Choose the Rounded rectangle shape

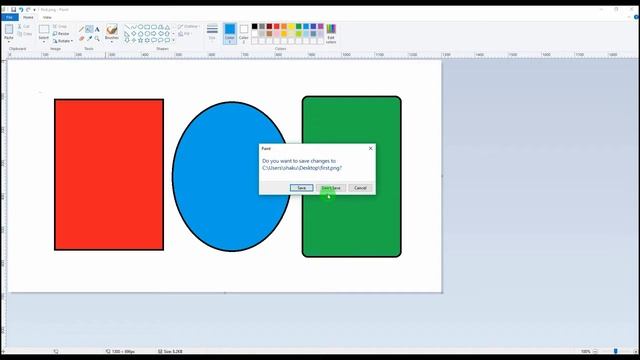click(x=154, y=27)
